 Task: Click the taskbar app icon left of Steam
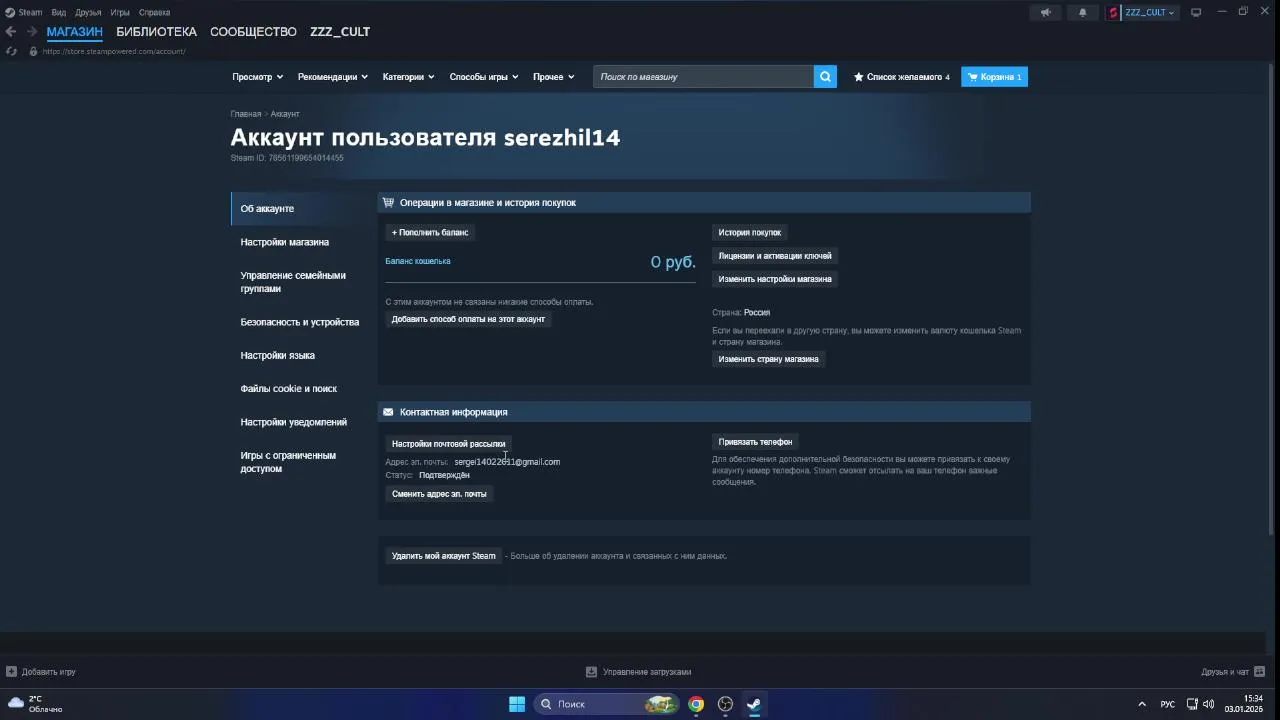pyautogui.click(x=725, y=704)
